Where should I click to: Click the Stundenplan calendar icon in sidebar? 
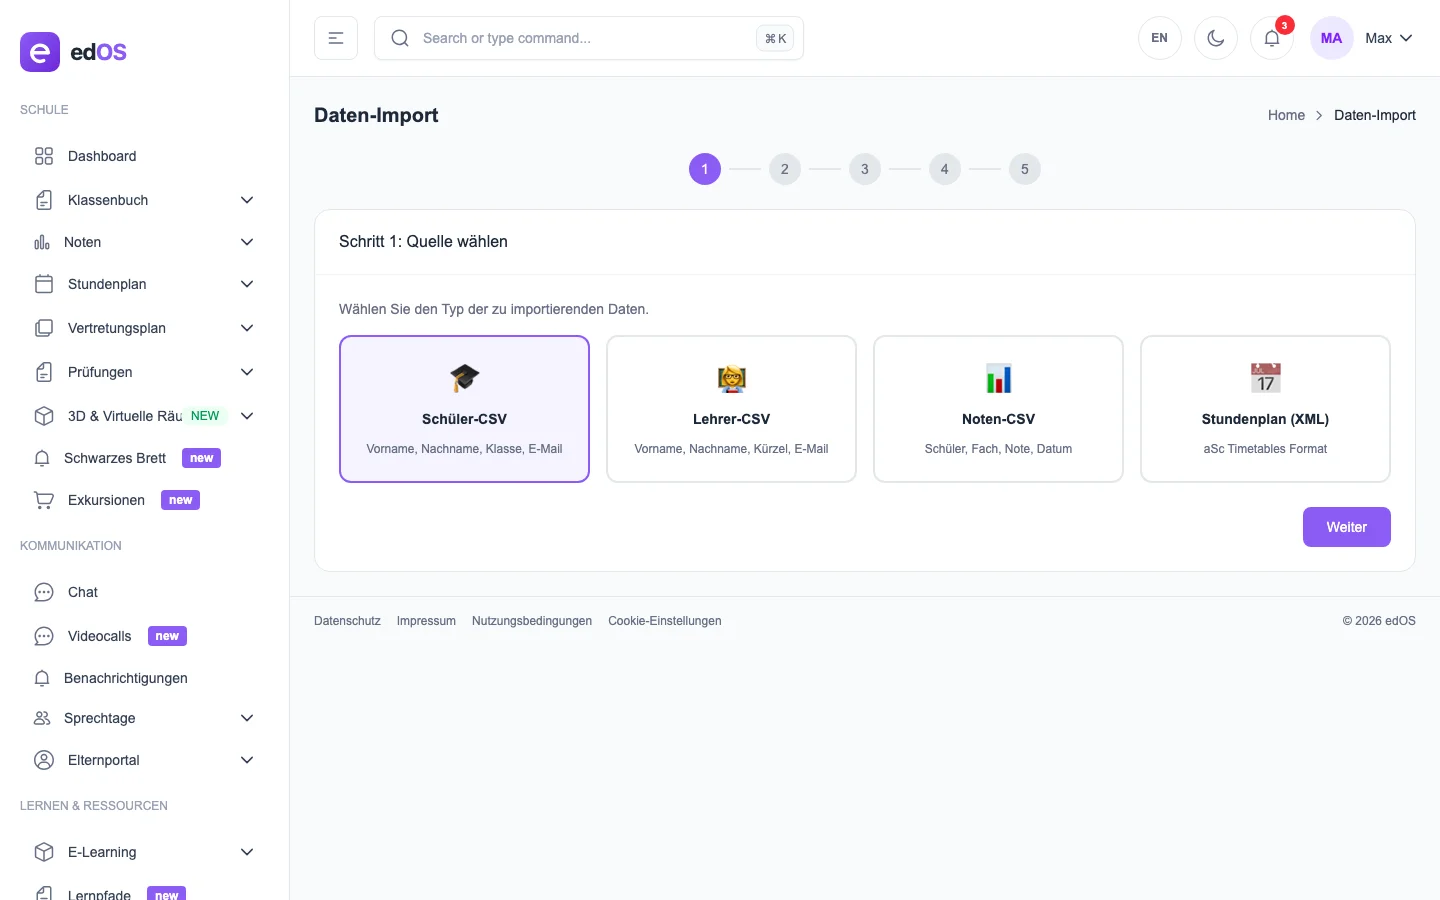[x=44, y=284]
